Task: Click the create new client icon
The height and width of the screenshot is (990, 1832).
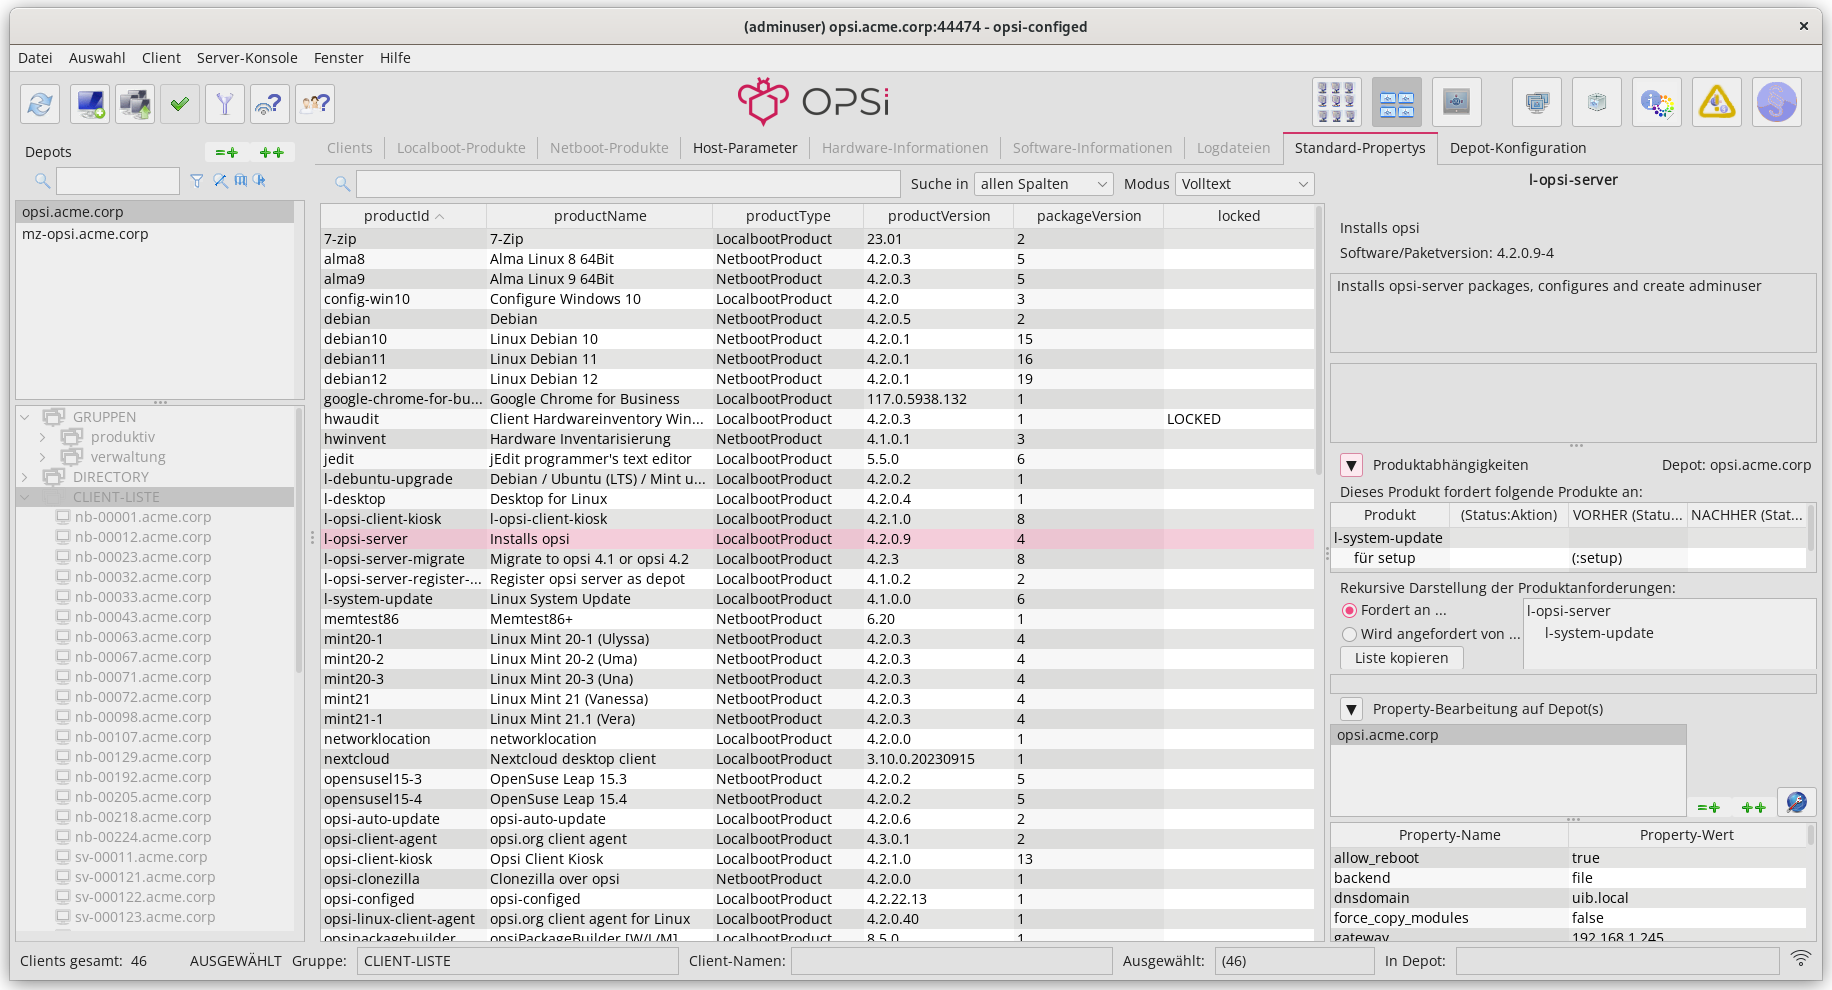Action: click(x=90, y=103)
